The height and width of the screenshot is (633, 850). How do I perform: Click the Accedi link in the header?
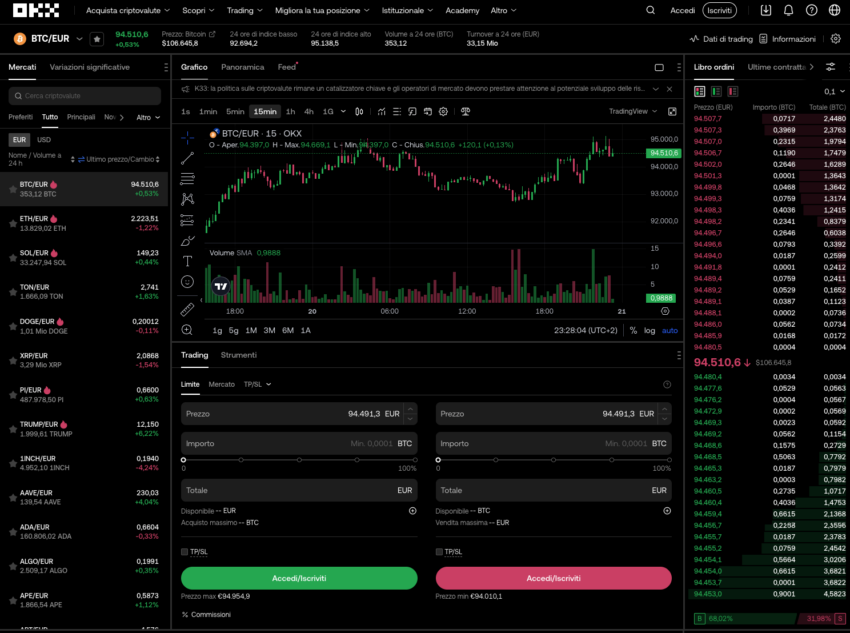coord(682,10)
